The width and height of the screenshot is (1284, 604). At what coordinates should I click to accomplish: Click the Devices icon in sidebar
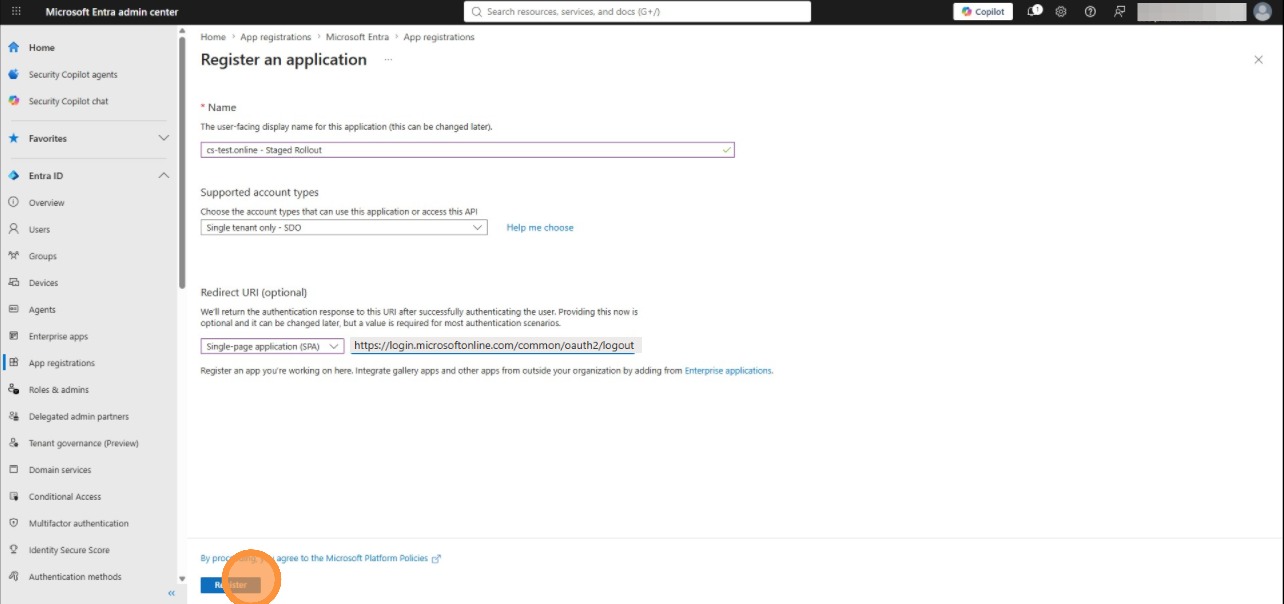click(x=14, y=283)
